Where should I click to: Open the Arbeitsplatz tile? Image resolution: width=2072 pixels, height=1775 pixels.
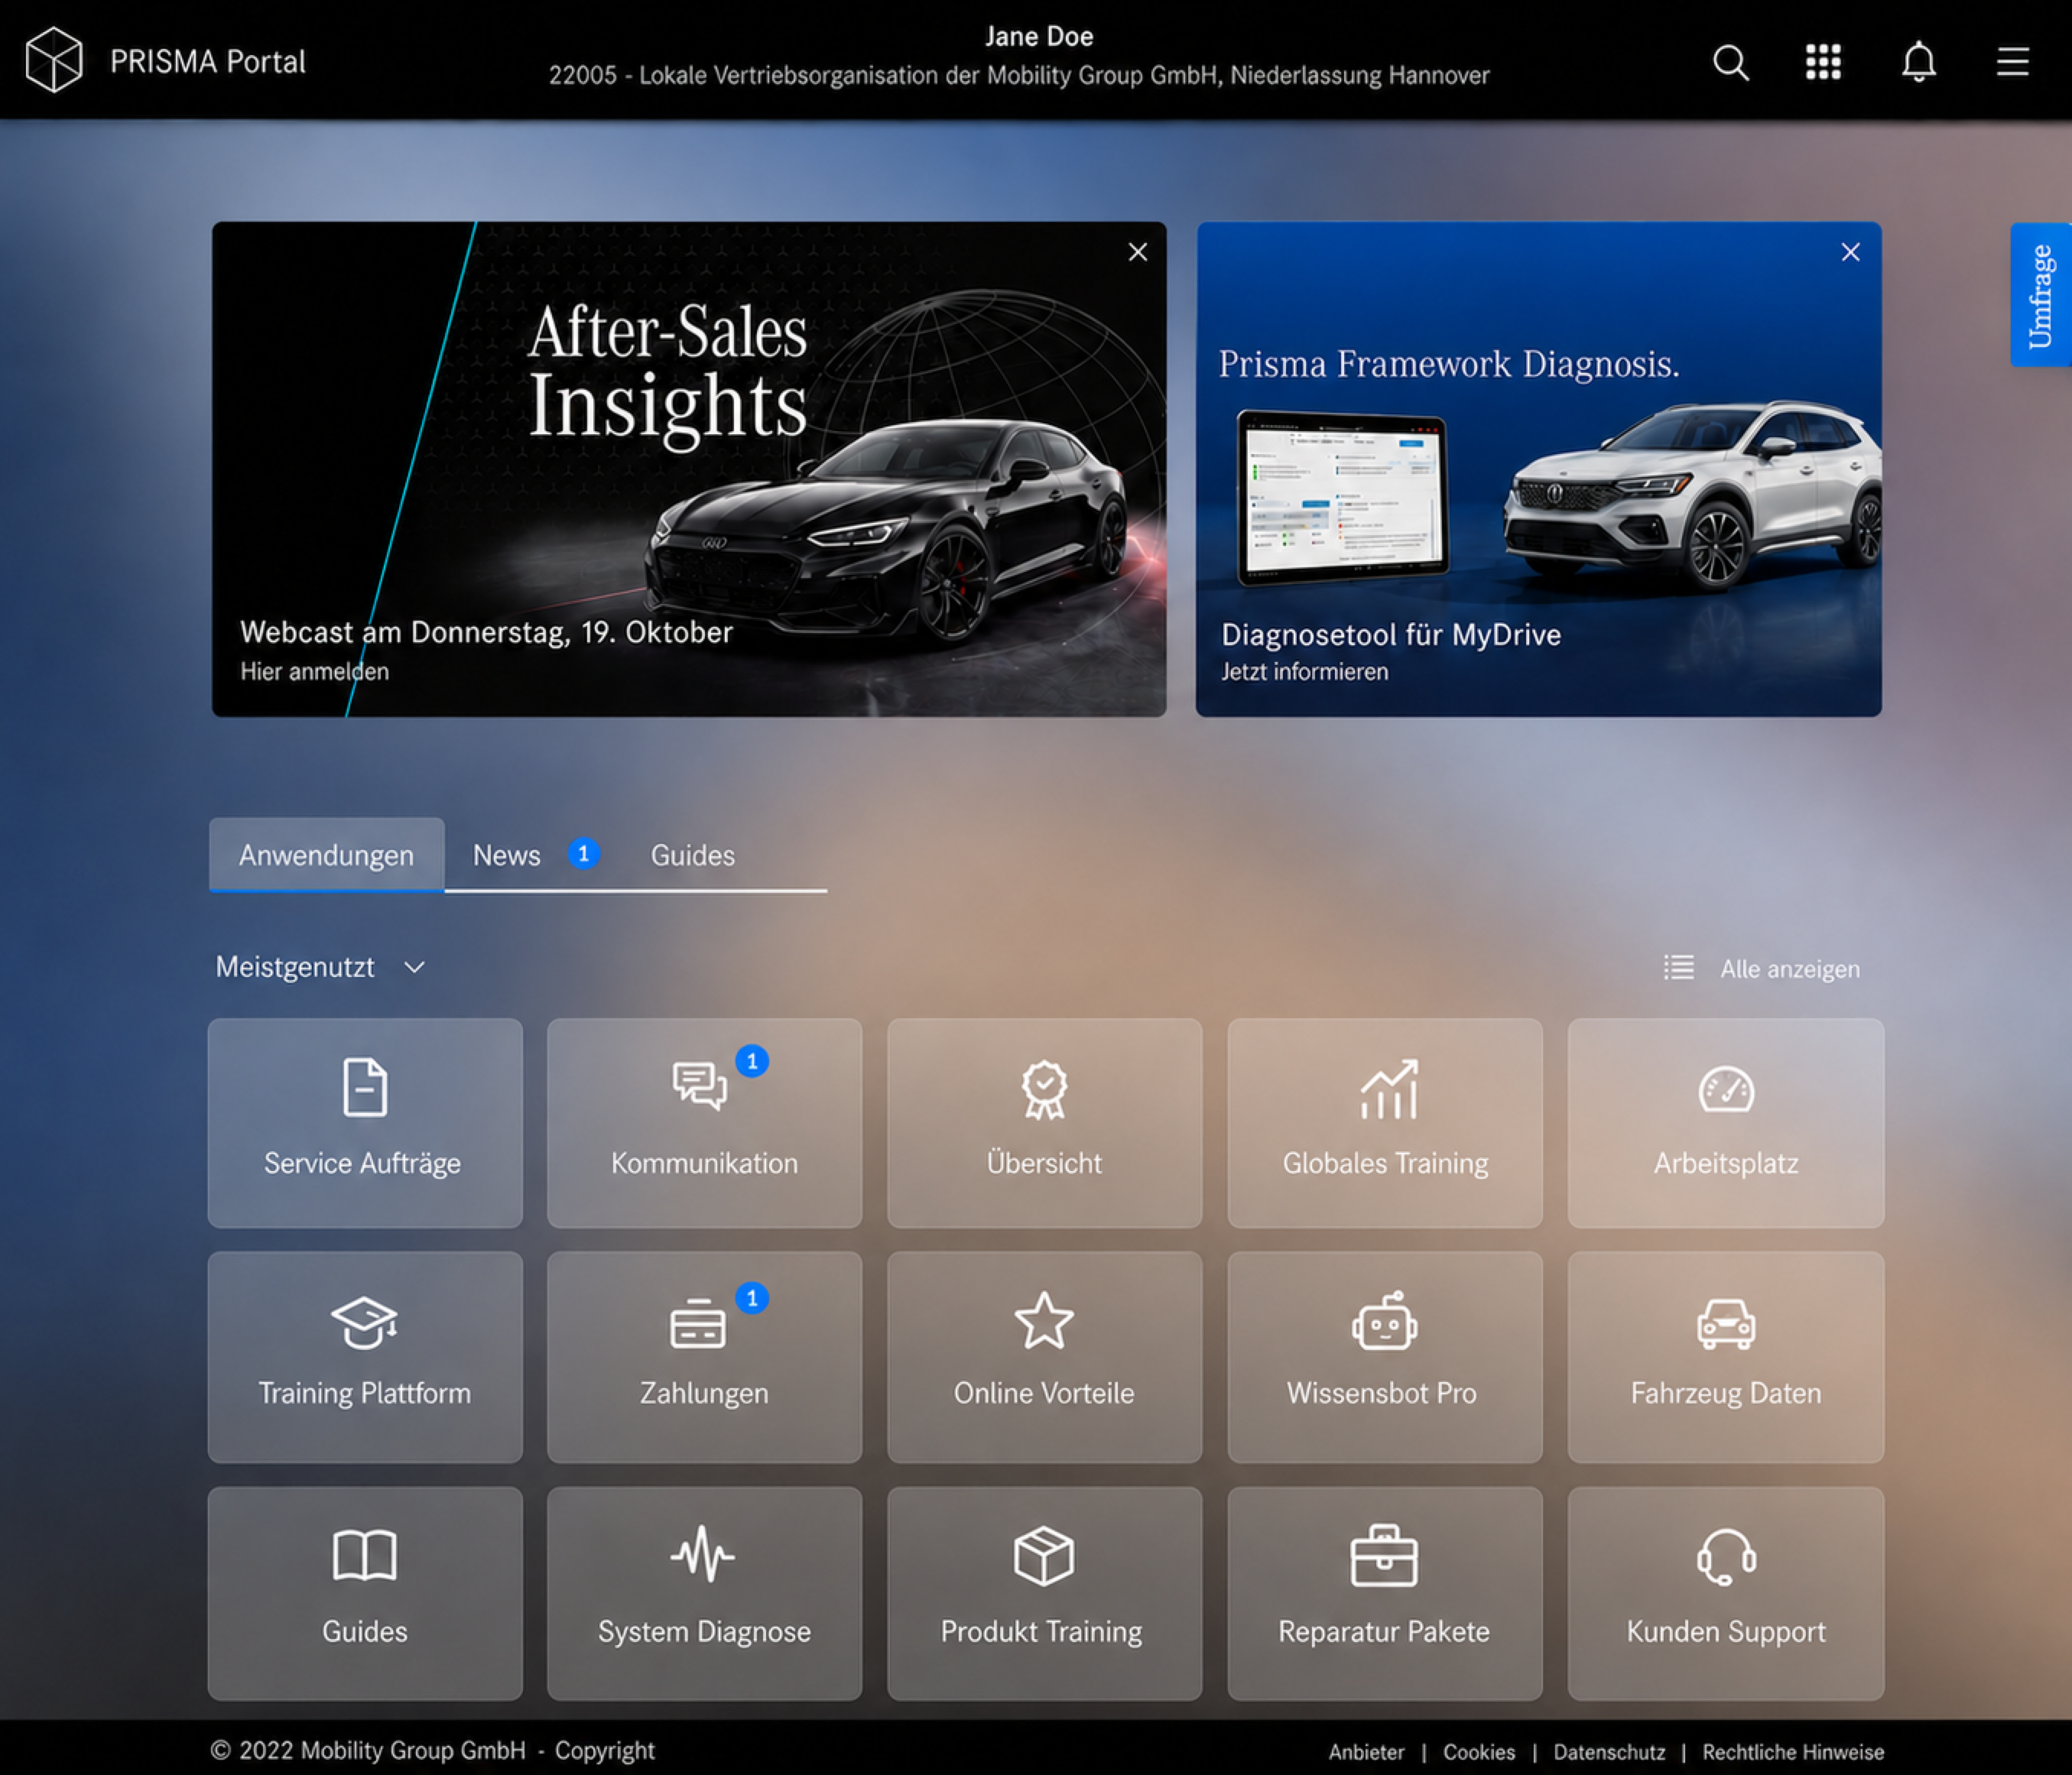[x=1726, y=1123]
